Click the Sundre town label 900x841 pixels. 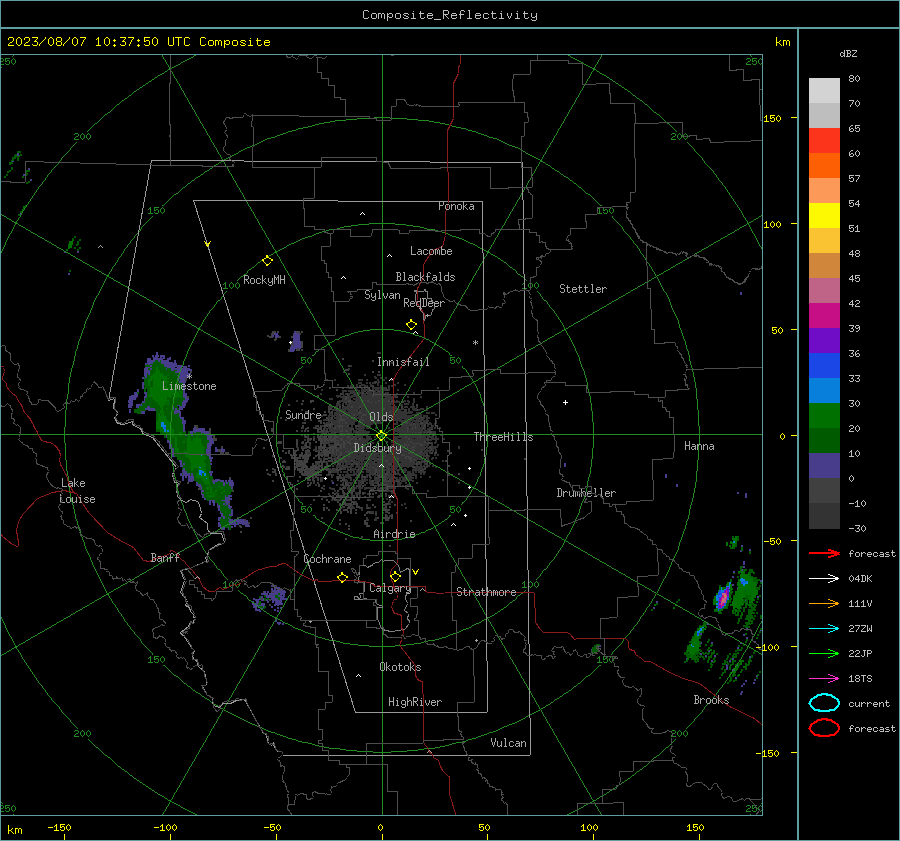tap(303, 415)
